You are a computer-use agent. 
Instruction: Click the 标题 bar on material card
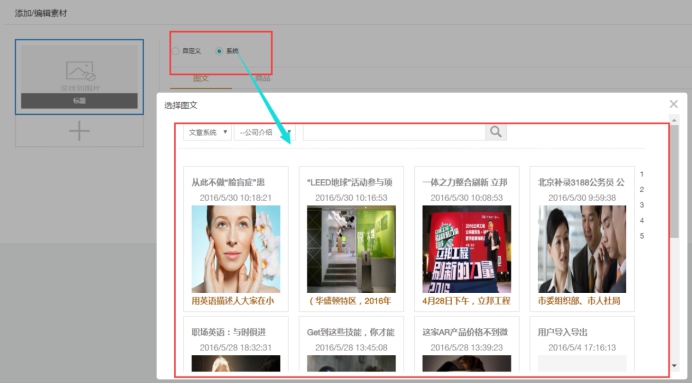(79, 101)
